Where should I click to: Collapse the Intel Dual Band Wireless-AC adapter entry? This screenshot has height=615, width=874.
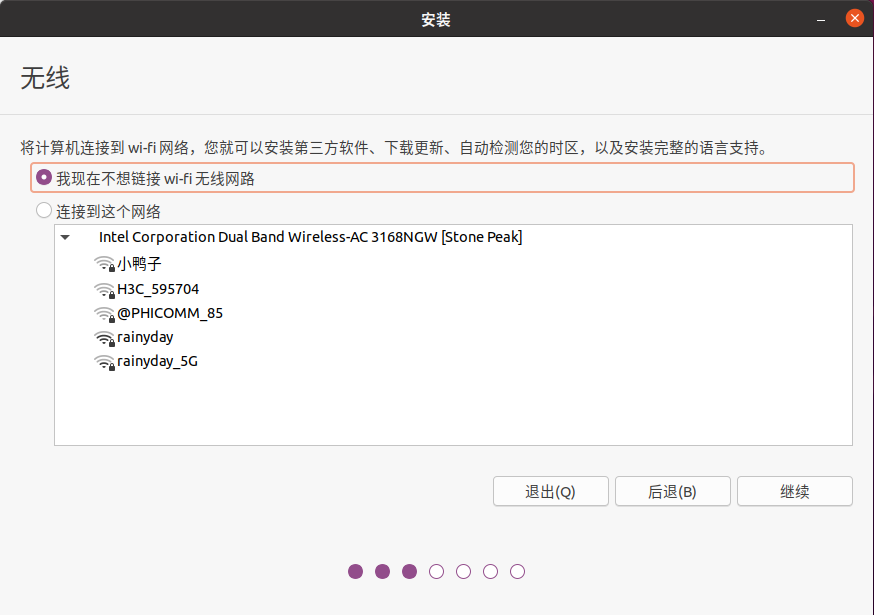point(65,237)
